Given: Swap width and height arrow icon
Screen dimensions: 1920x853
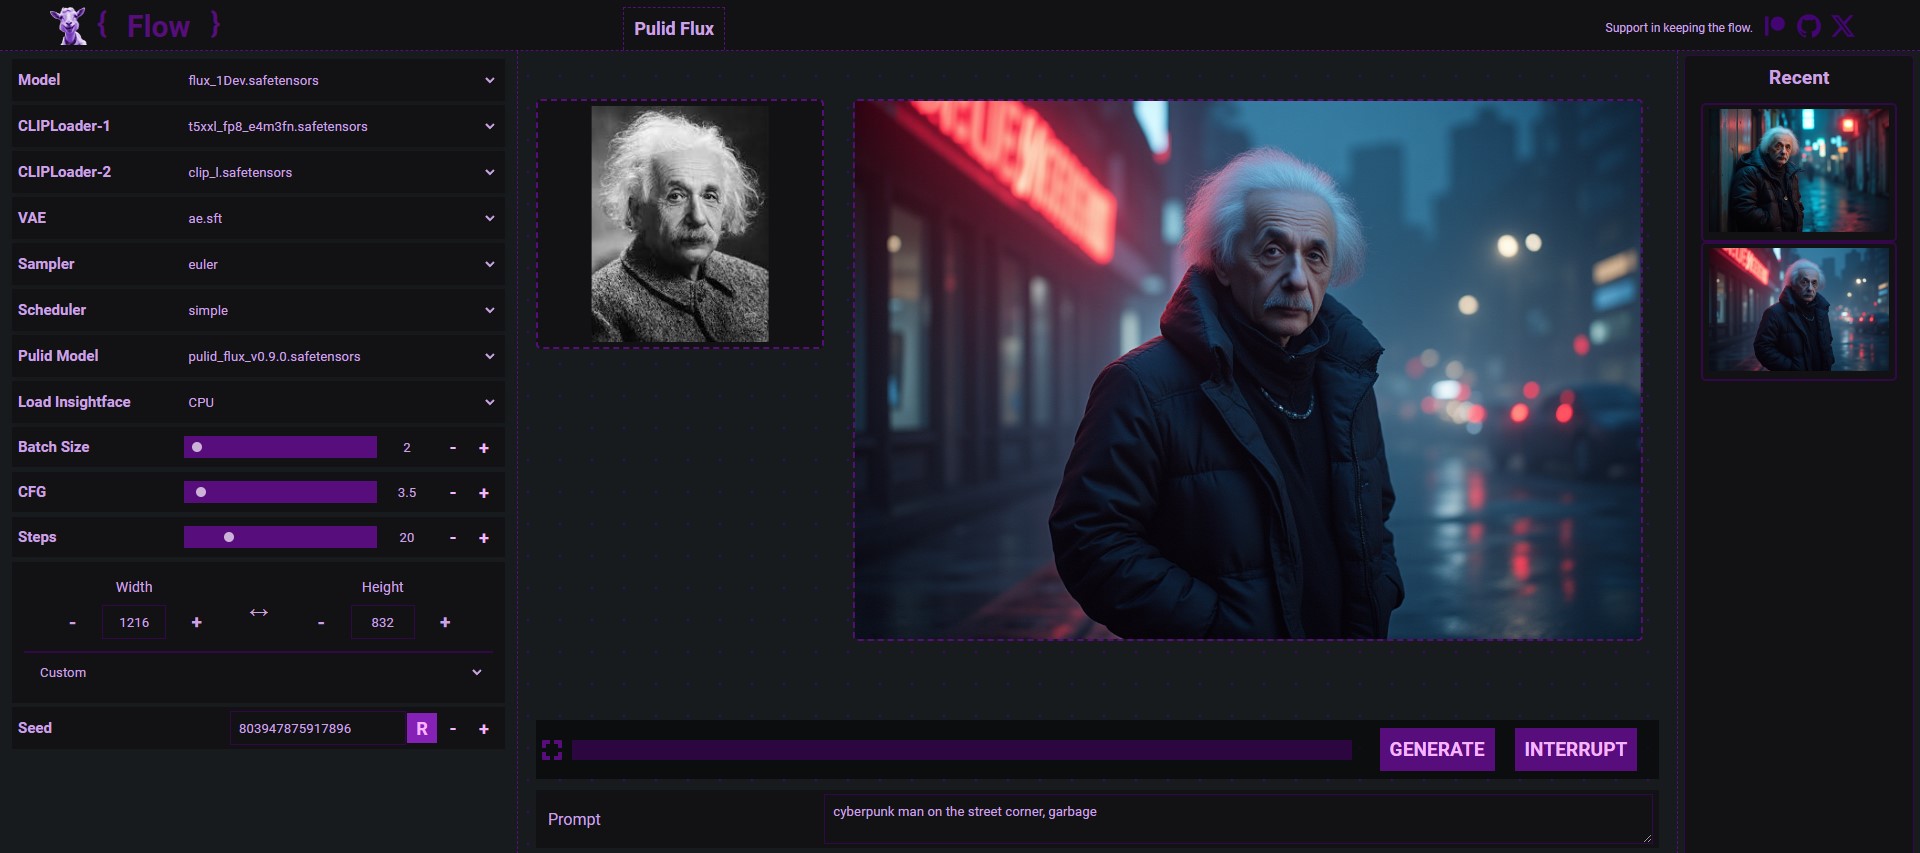Looking at the screenshot, I should 259,612.
